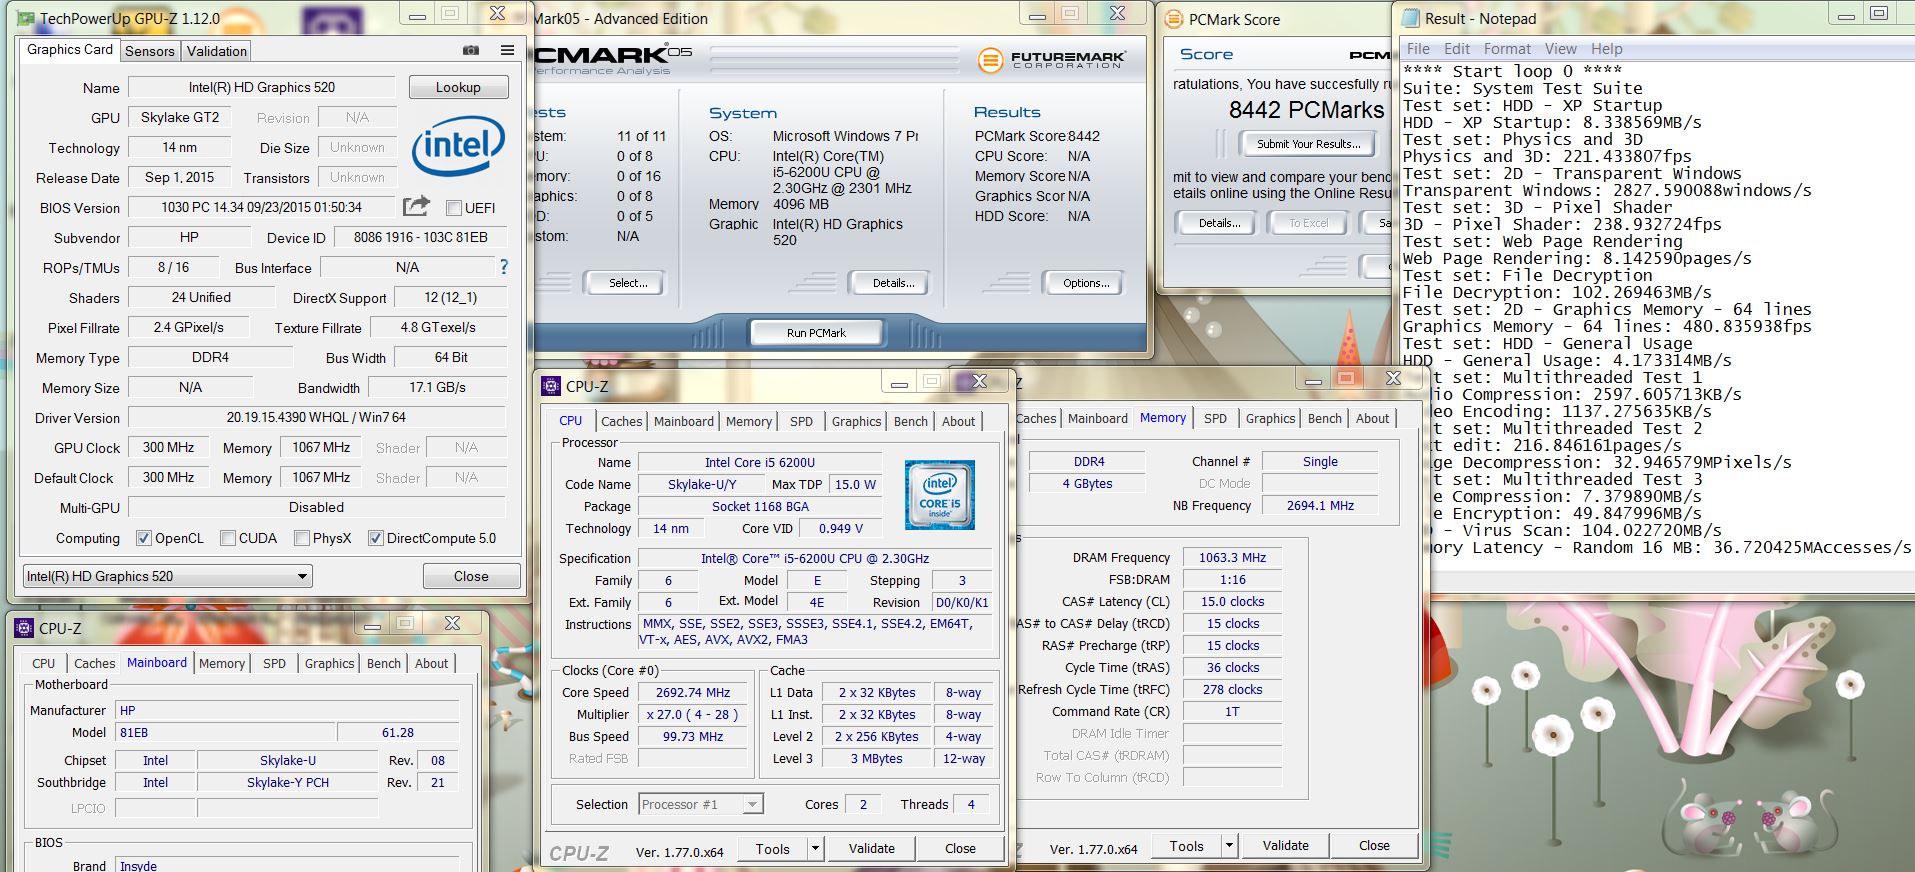Viewport: 1915px width, 872px height.
Task: Open the Notepad File menu
Action: click(1419, 49)
